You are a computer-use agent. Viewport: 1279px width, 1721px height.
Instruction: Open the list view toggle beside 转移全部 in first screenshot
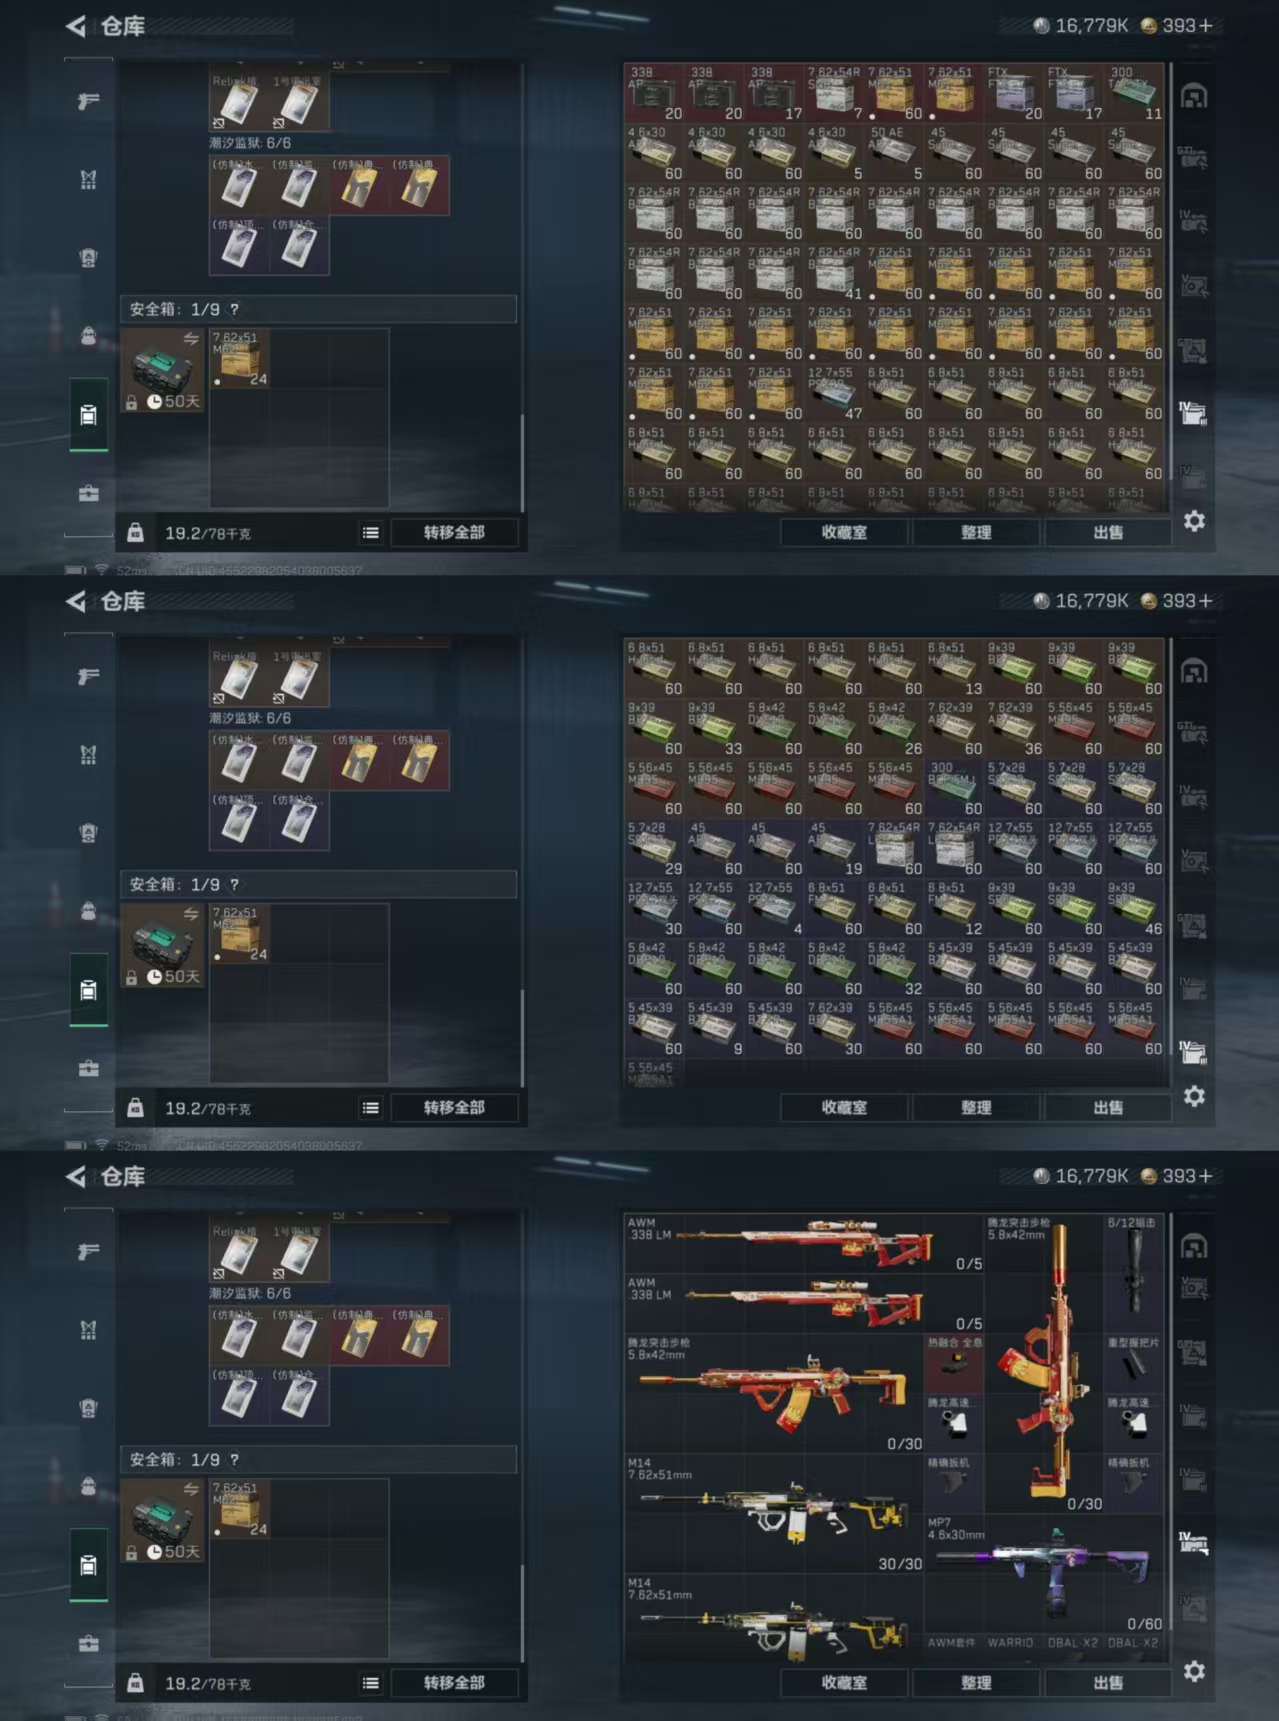pyautogui.click(x=371, y=533)
